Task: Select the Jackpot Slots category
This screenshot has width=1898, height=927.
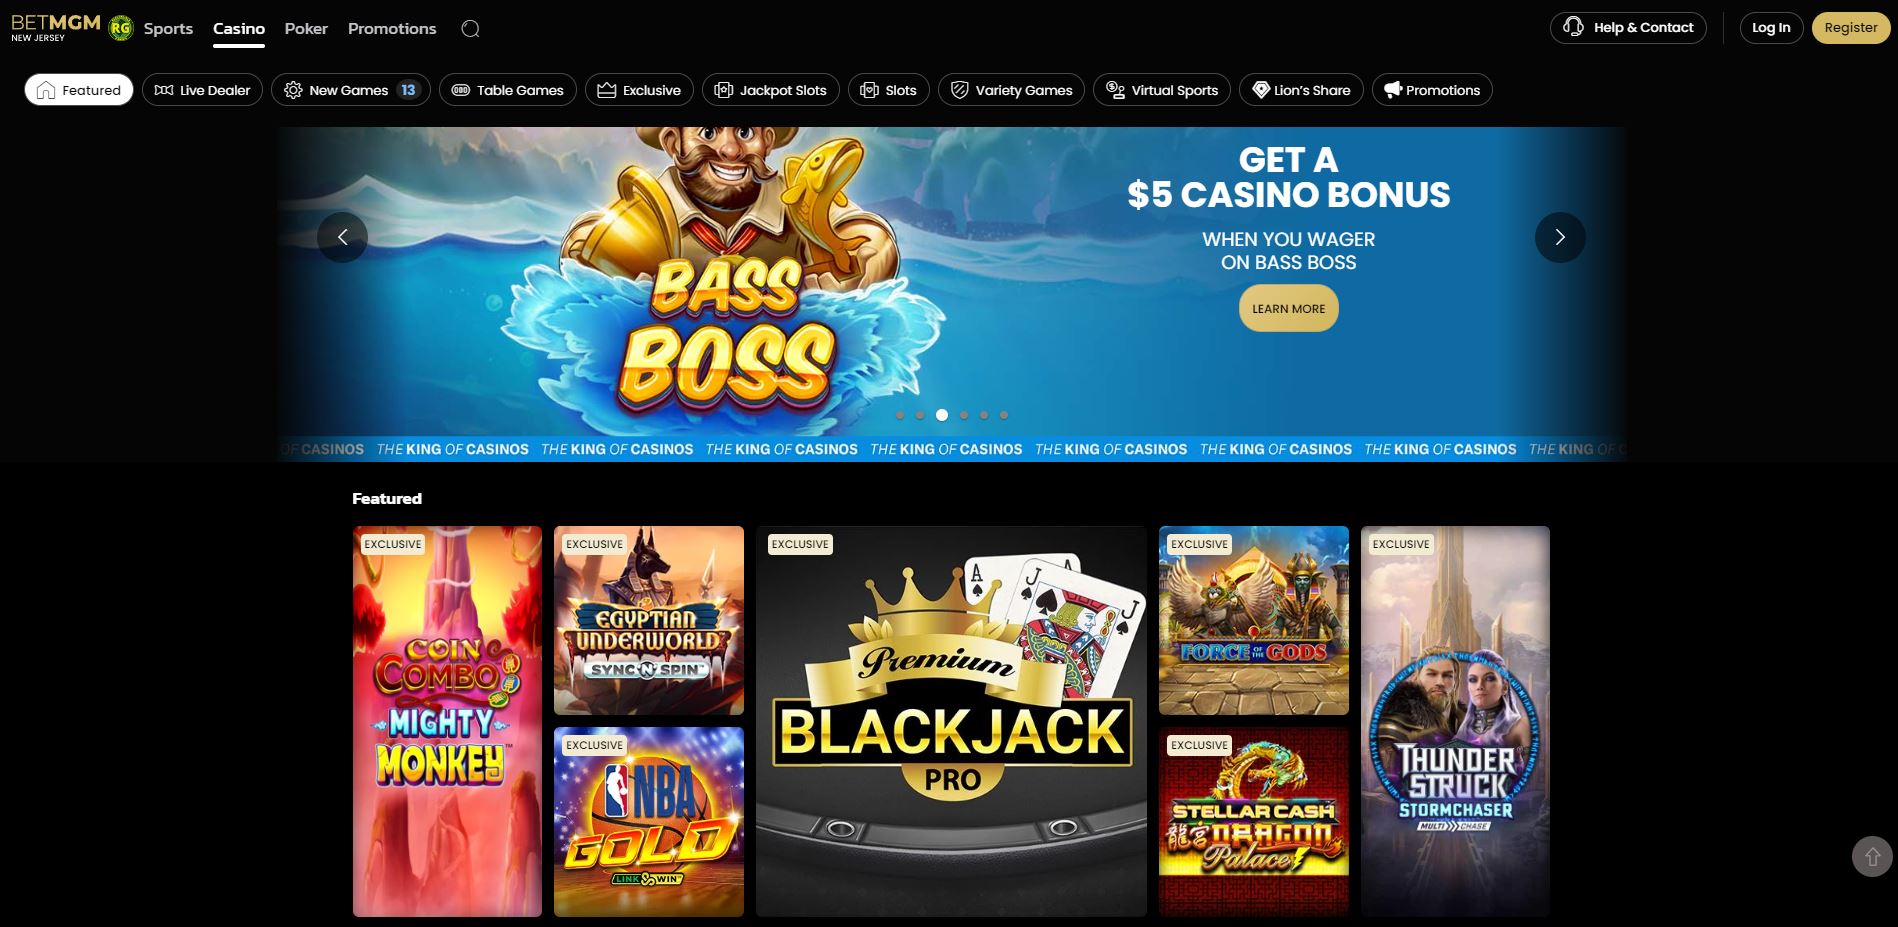Action: click(x=771, y=90)
